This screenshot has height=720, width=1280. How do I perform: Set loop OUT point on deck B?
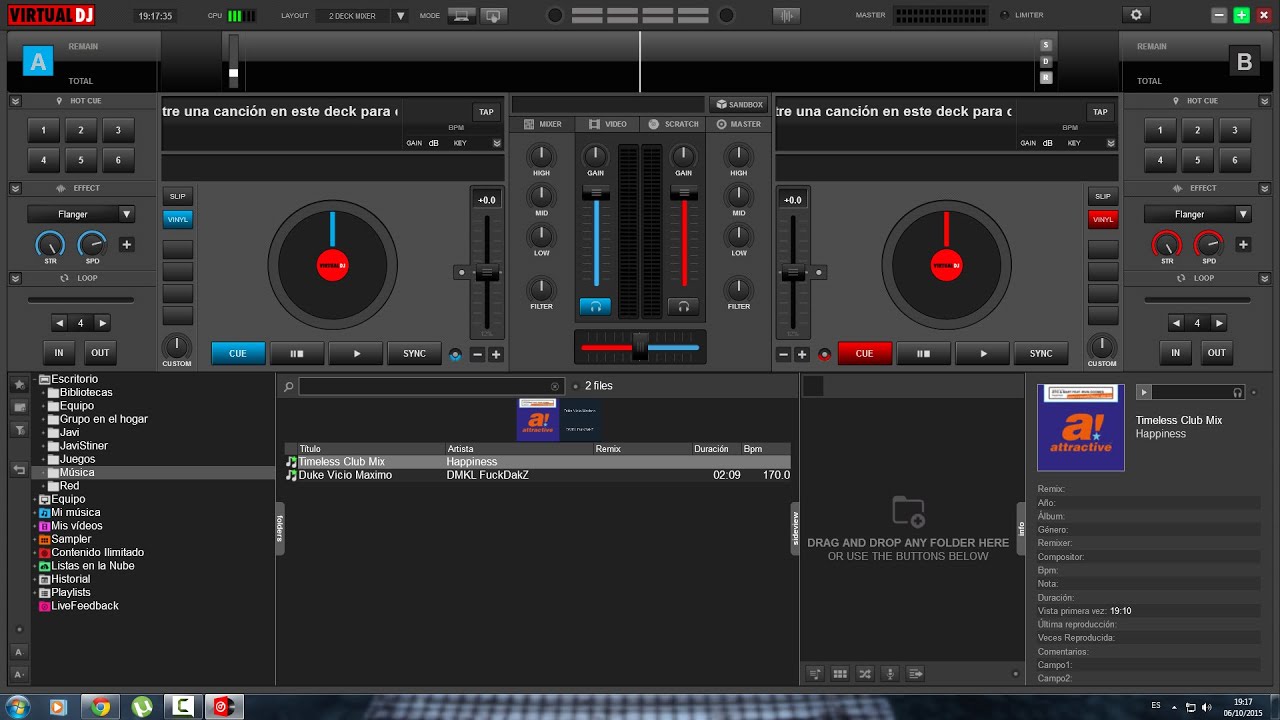pyautogui.click(x=1217, y=352)
